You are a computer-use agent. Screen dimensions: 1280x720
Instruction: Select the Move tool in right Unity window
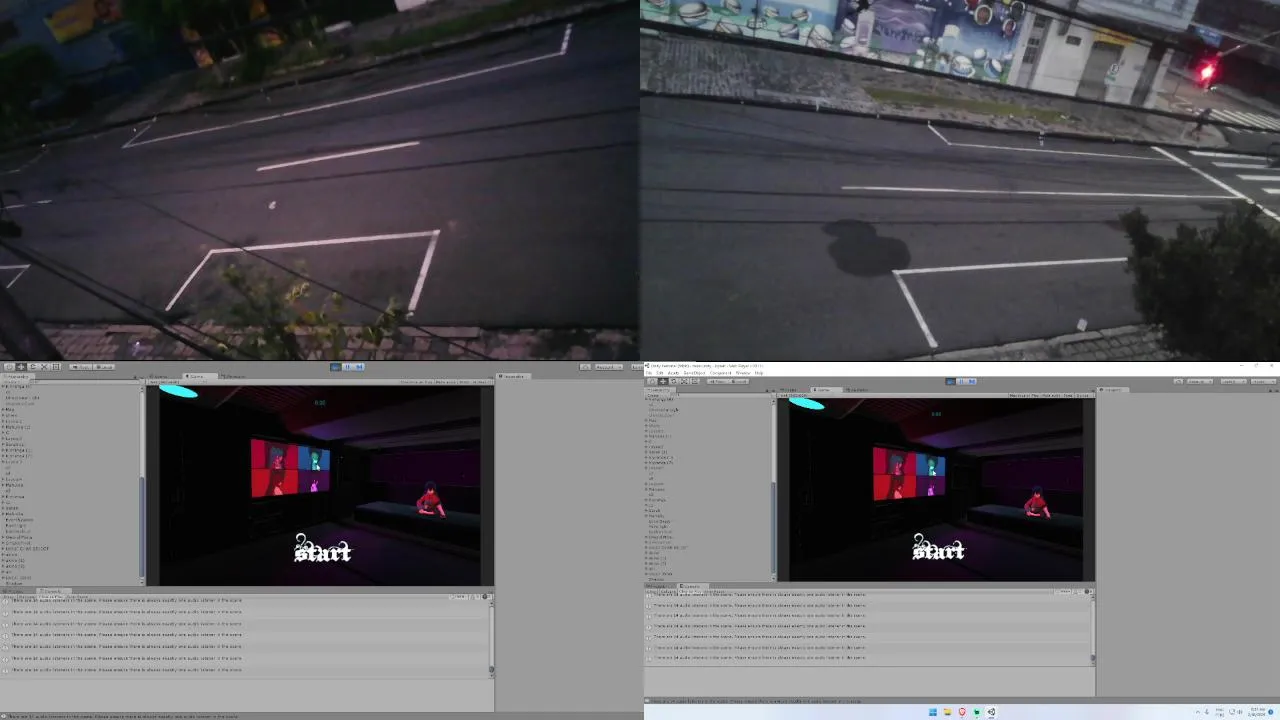point(662,381)
